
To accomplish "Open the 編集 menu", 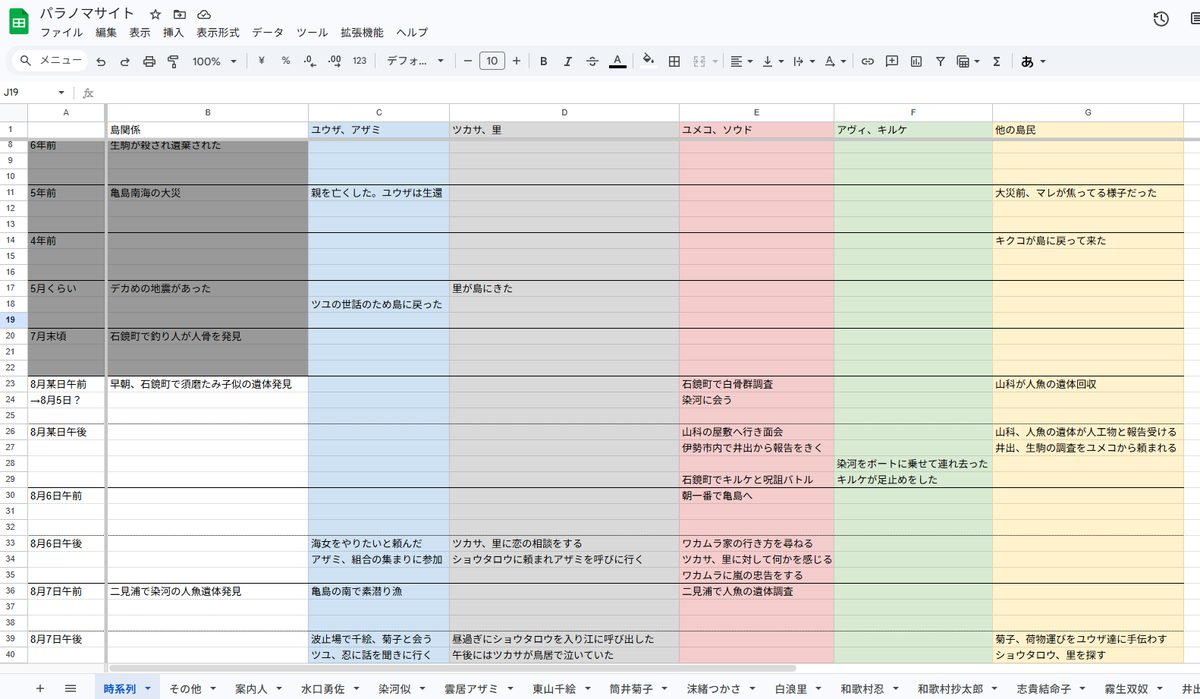I will click(106, 32).
